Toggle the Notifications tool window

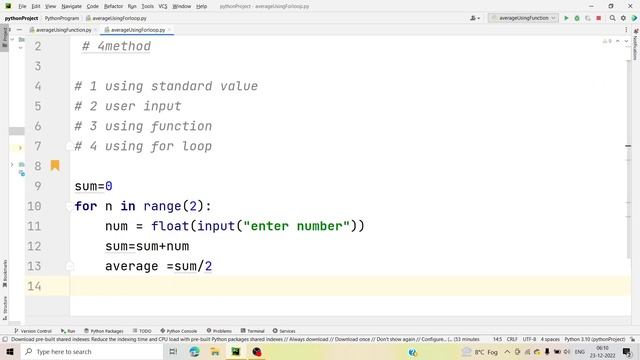tap(636, 45)
